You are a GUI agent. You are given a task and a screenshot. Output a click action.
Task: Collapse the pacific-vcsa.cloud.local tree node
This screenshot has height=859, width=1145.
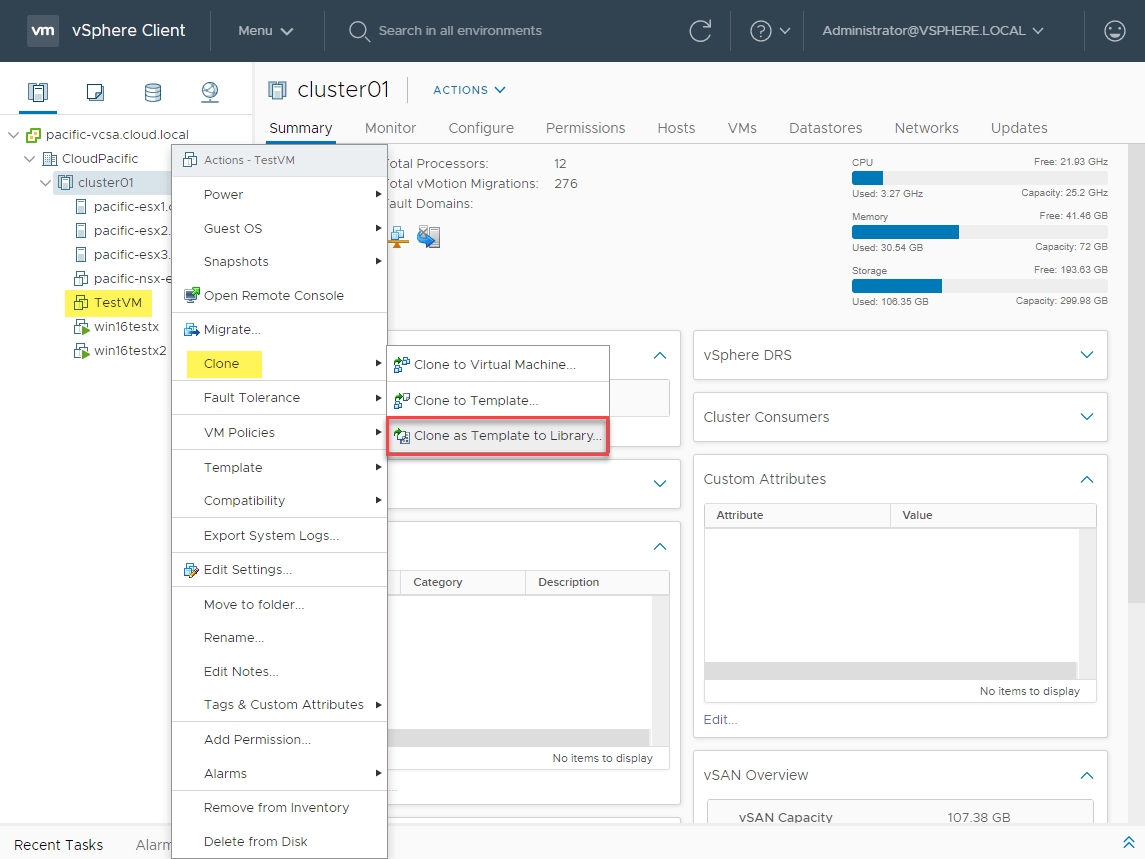[13, 135]
